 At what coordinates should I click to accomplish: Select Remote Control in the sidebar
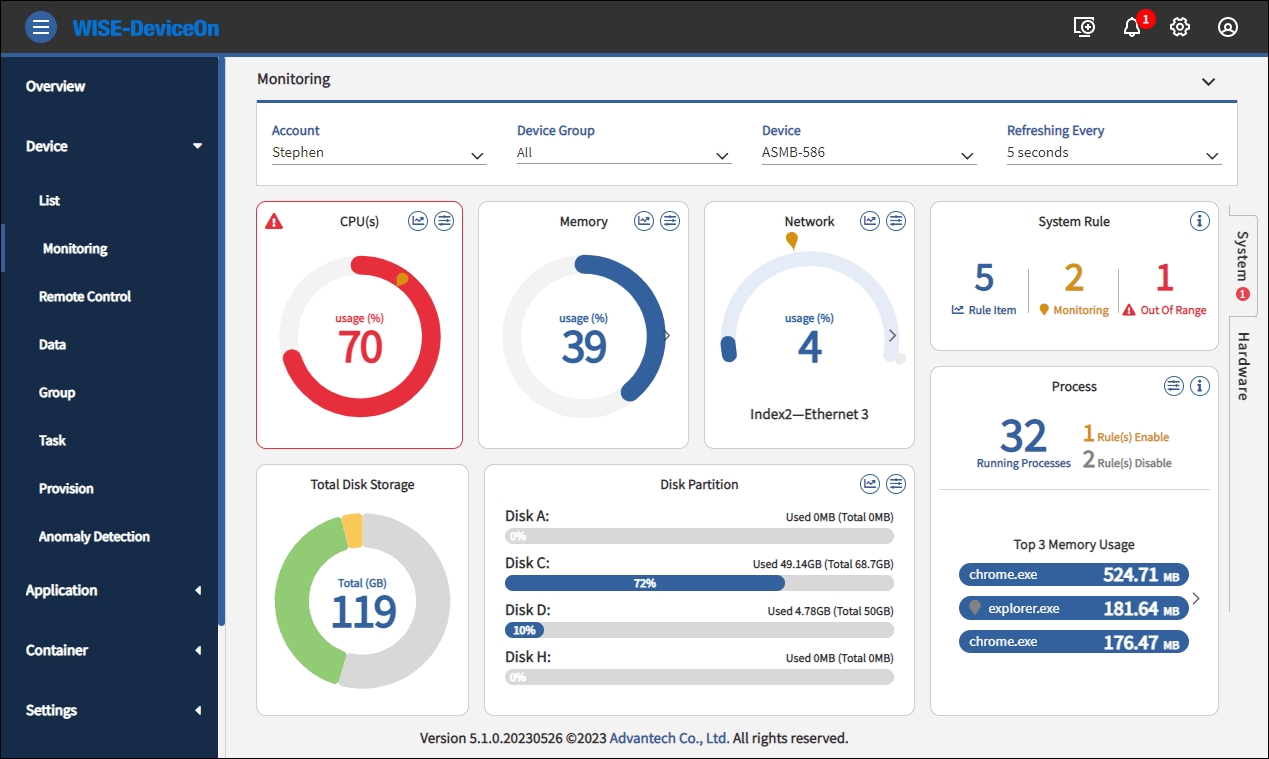(85, 296)
